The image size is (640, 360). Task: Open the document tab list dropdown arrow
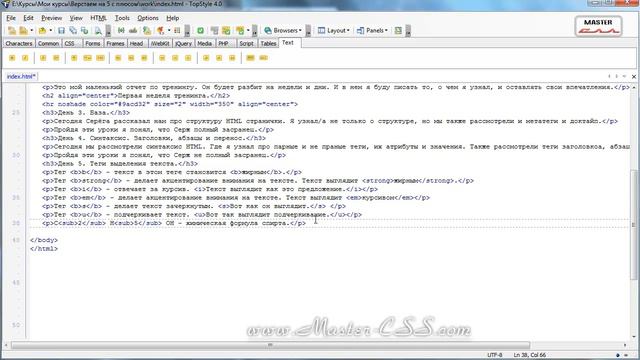tap(624, 76)
